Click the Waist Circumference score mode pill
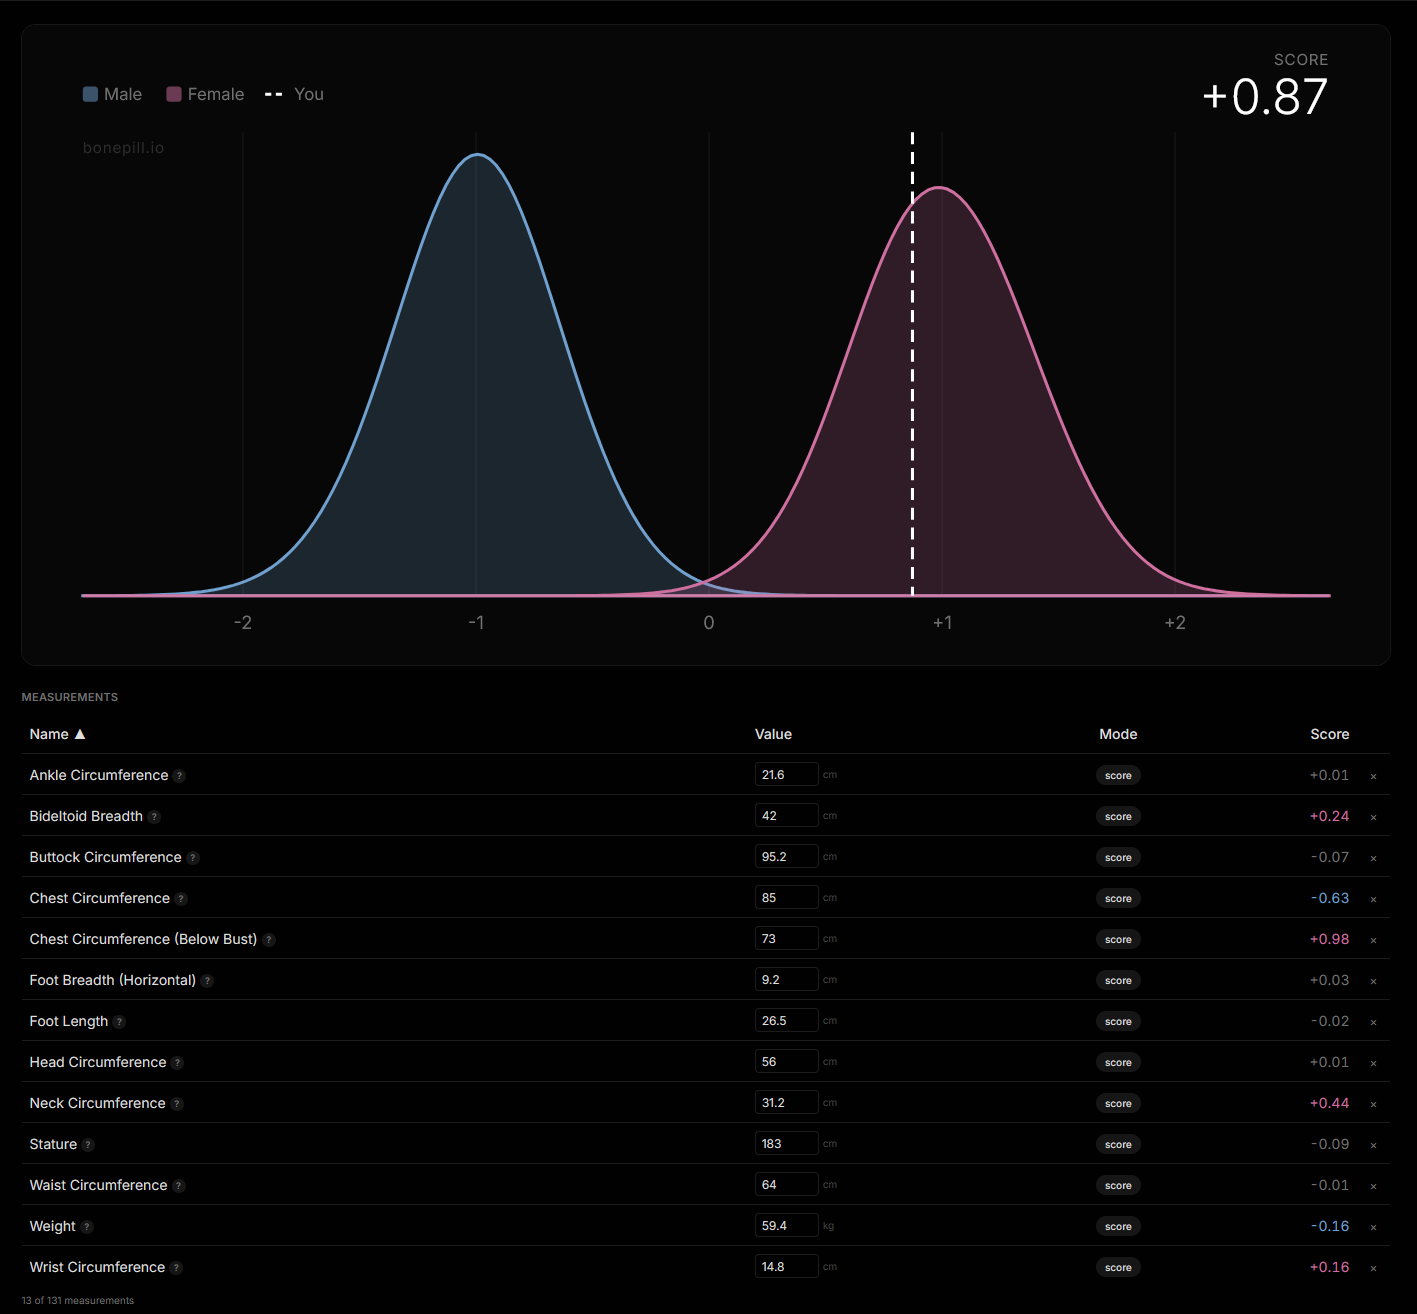Image resolution: width=1417 pixels, height=1314 pixels. coord(1118,1186)
